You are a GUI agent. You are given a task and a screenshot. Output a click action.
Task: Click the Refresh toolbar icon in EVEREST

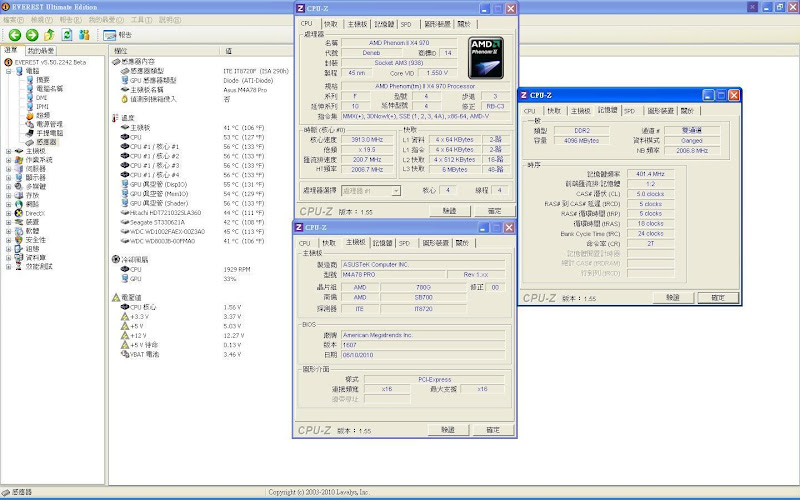click(x=66, y=35)
